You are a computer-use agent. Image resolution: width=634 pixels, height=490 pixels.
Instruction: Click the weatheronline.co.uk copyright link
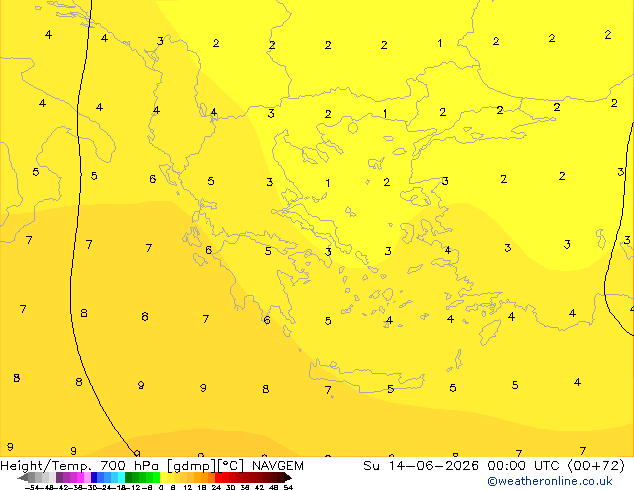(550, 482)
